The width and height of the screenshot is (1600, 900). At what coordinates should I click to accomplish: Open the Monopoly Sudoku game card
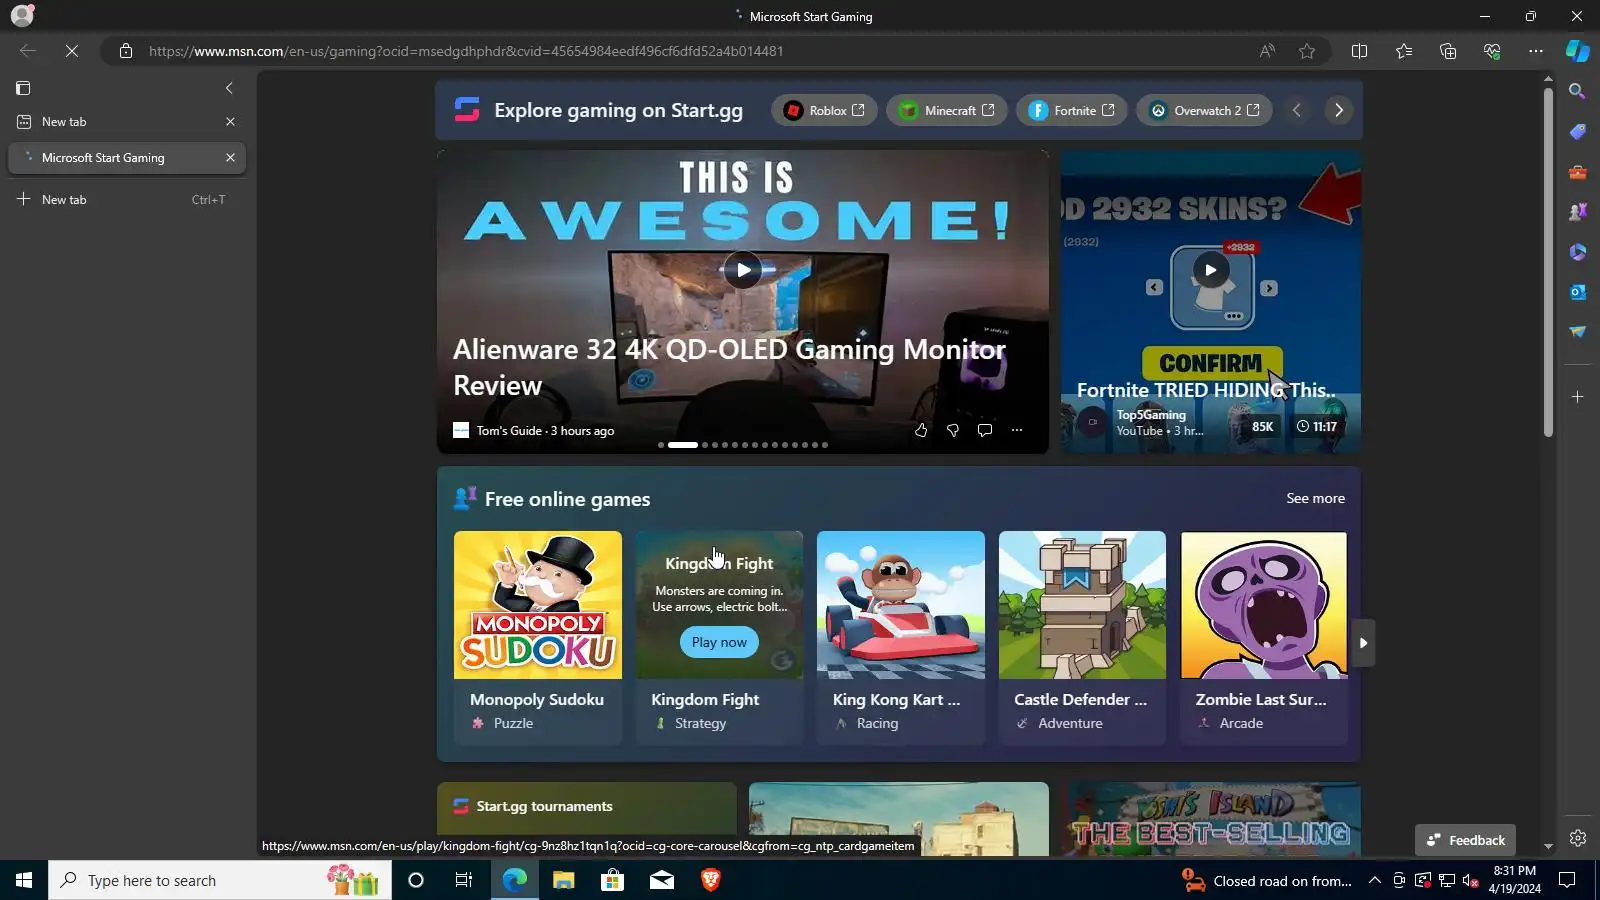pos(538,638)
